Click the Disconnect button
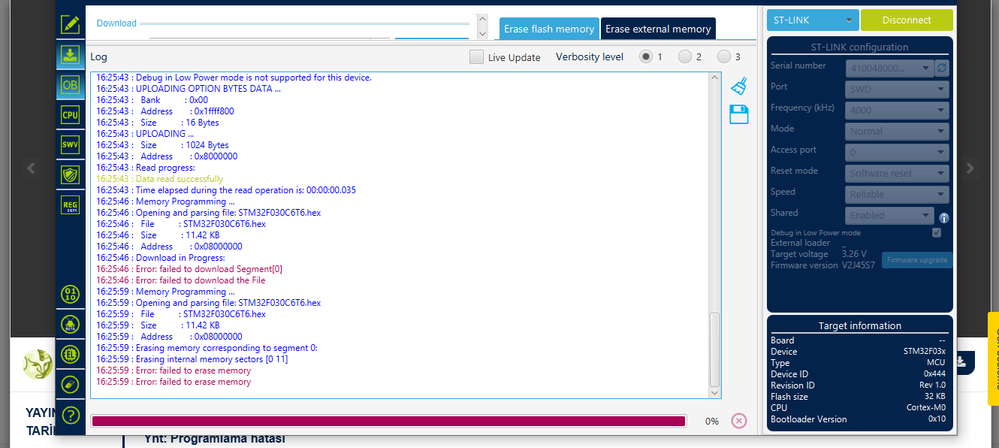The image size is (999, 448). point(907,20)
